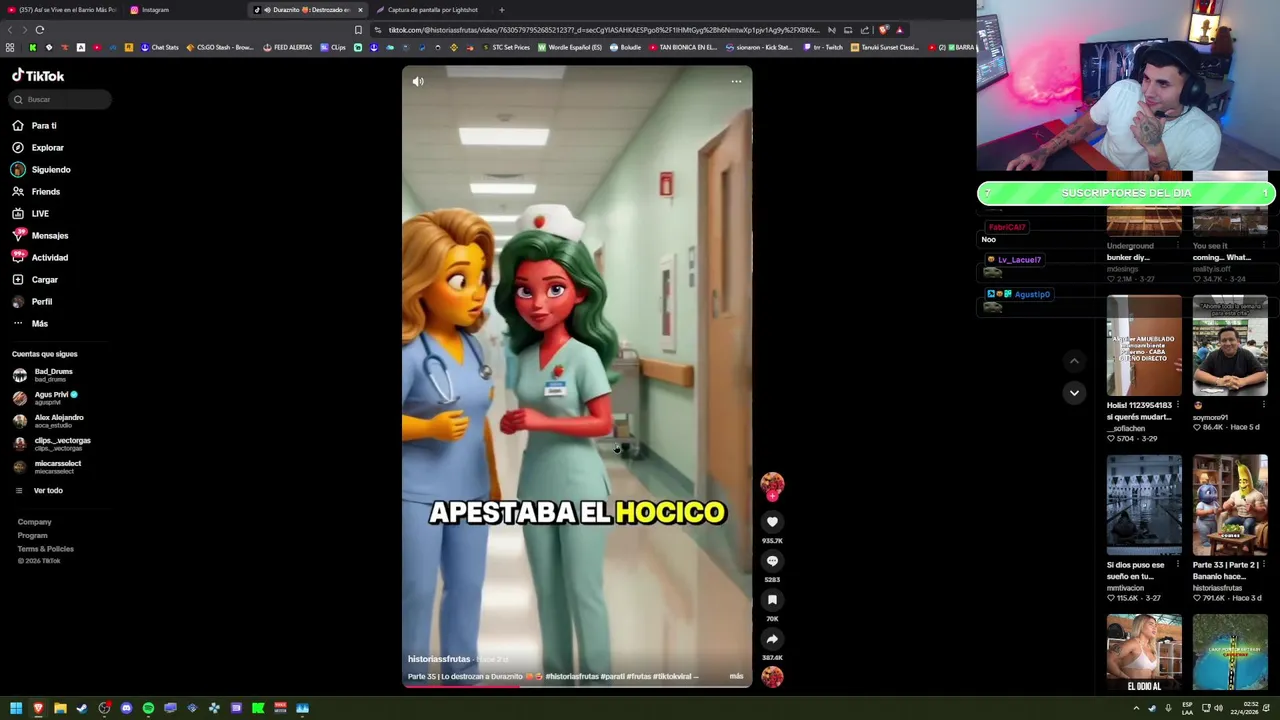Open Spotify from the taskbar
The height and width of the screenshot is (720, 1280).
[148, 708]
